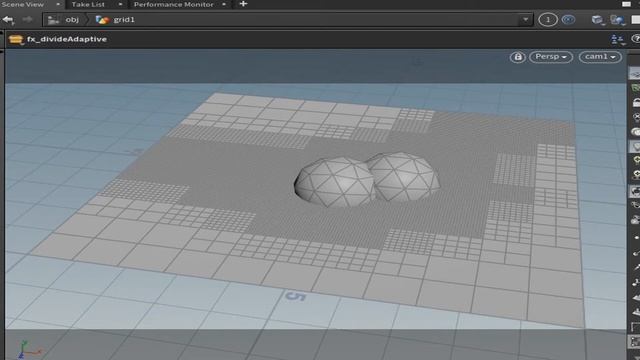The width and height of the screenshot is (640, 360).
Task: Open the operator help question mark
Action: [636, 39]
